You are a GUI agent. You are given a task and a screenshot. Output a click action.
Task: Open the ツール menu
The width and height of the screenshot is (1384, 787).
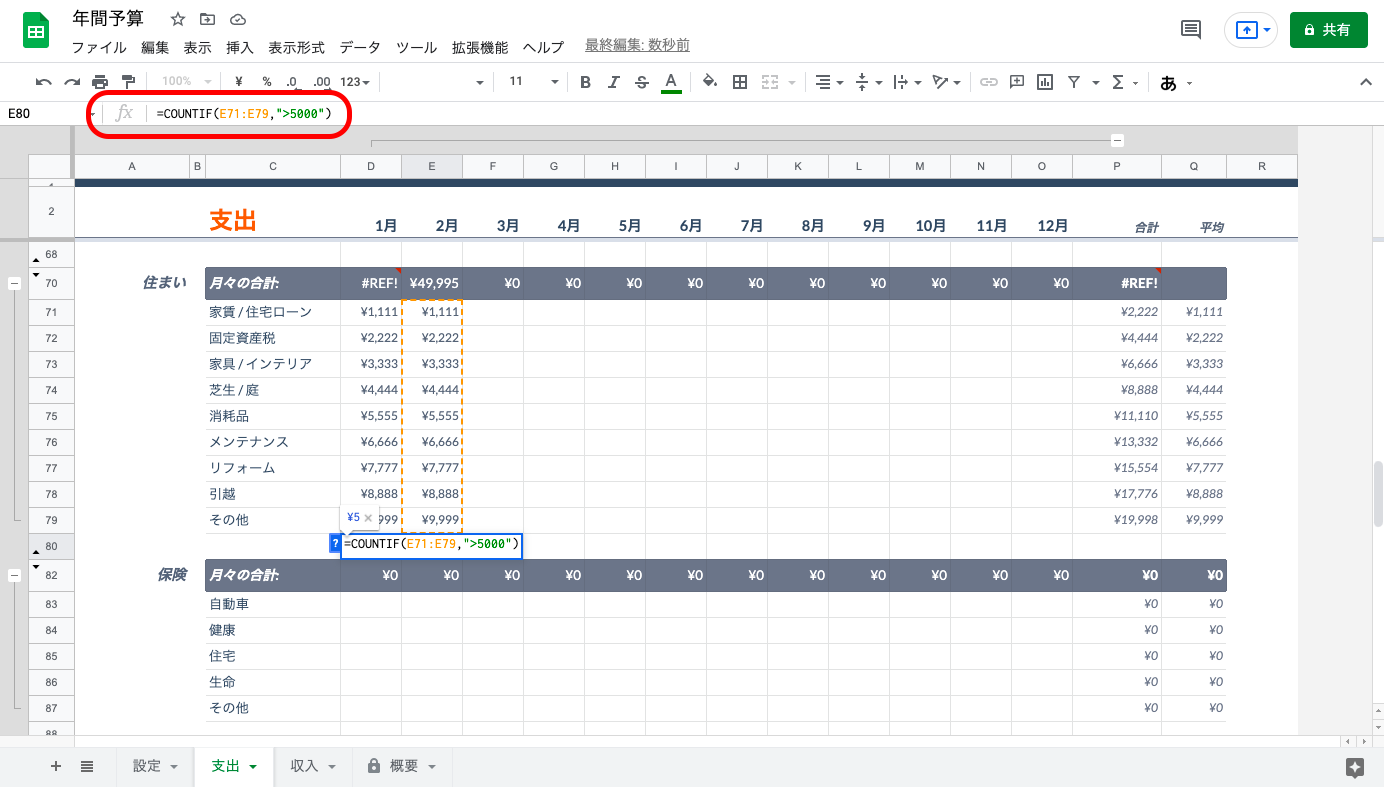[x=416, y=47]
